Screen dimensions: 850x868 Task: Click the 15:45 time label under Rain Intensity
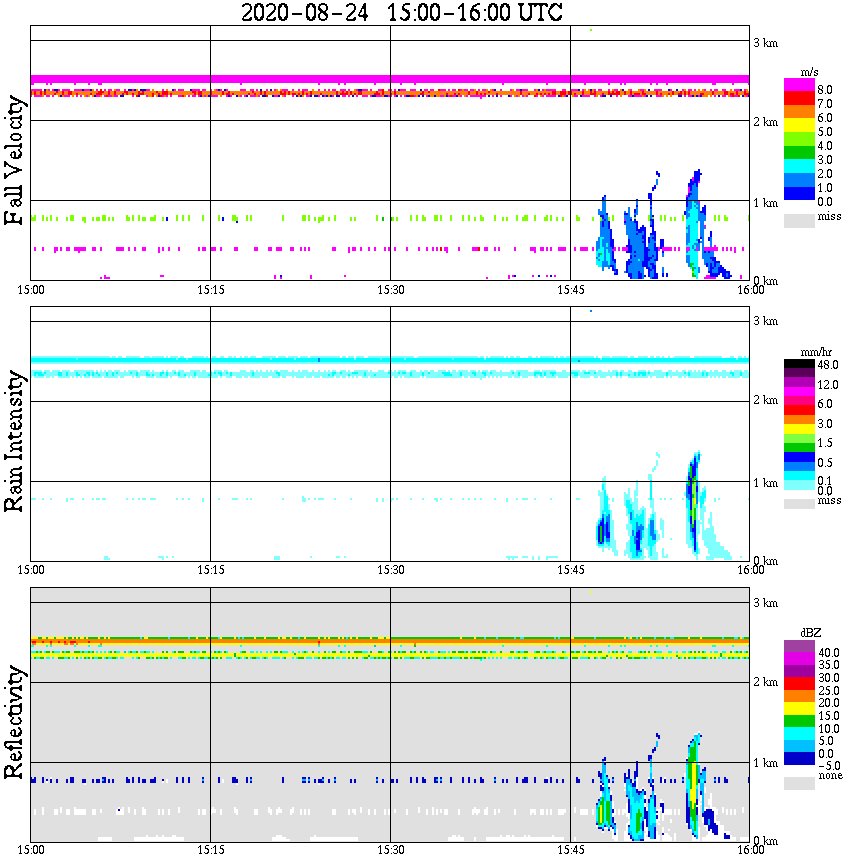[x=571, y=571]
